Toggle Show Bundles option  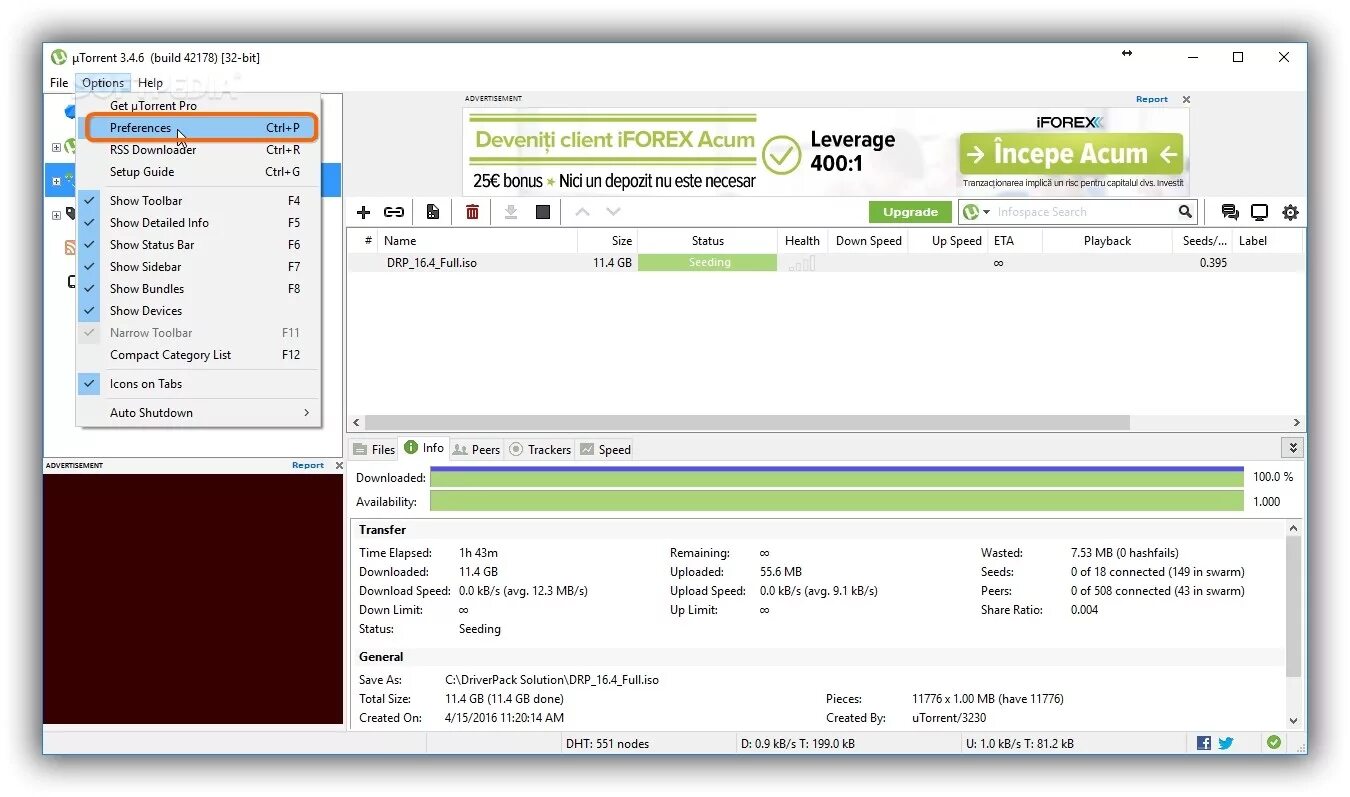[198, 289]
